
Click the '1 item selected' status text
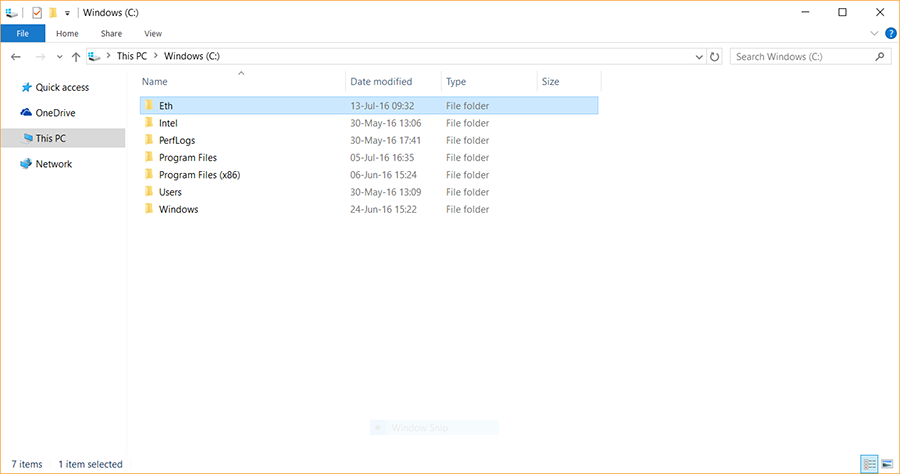click(90, 464)
